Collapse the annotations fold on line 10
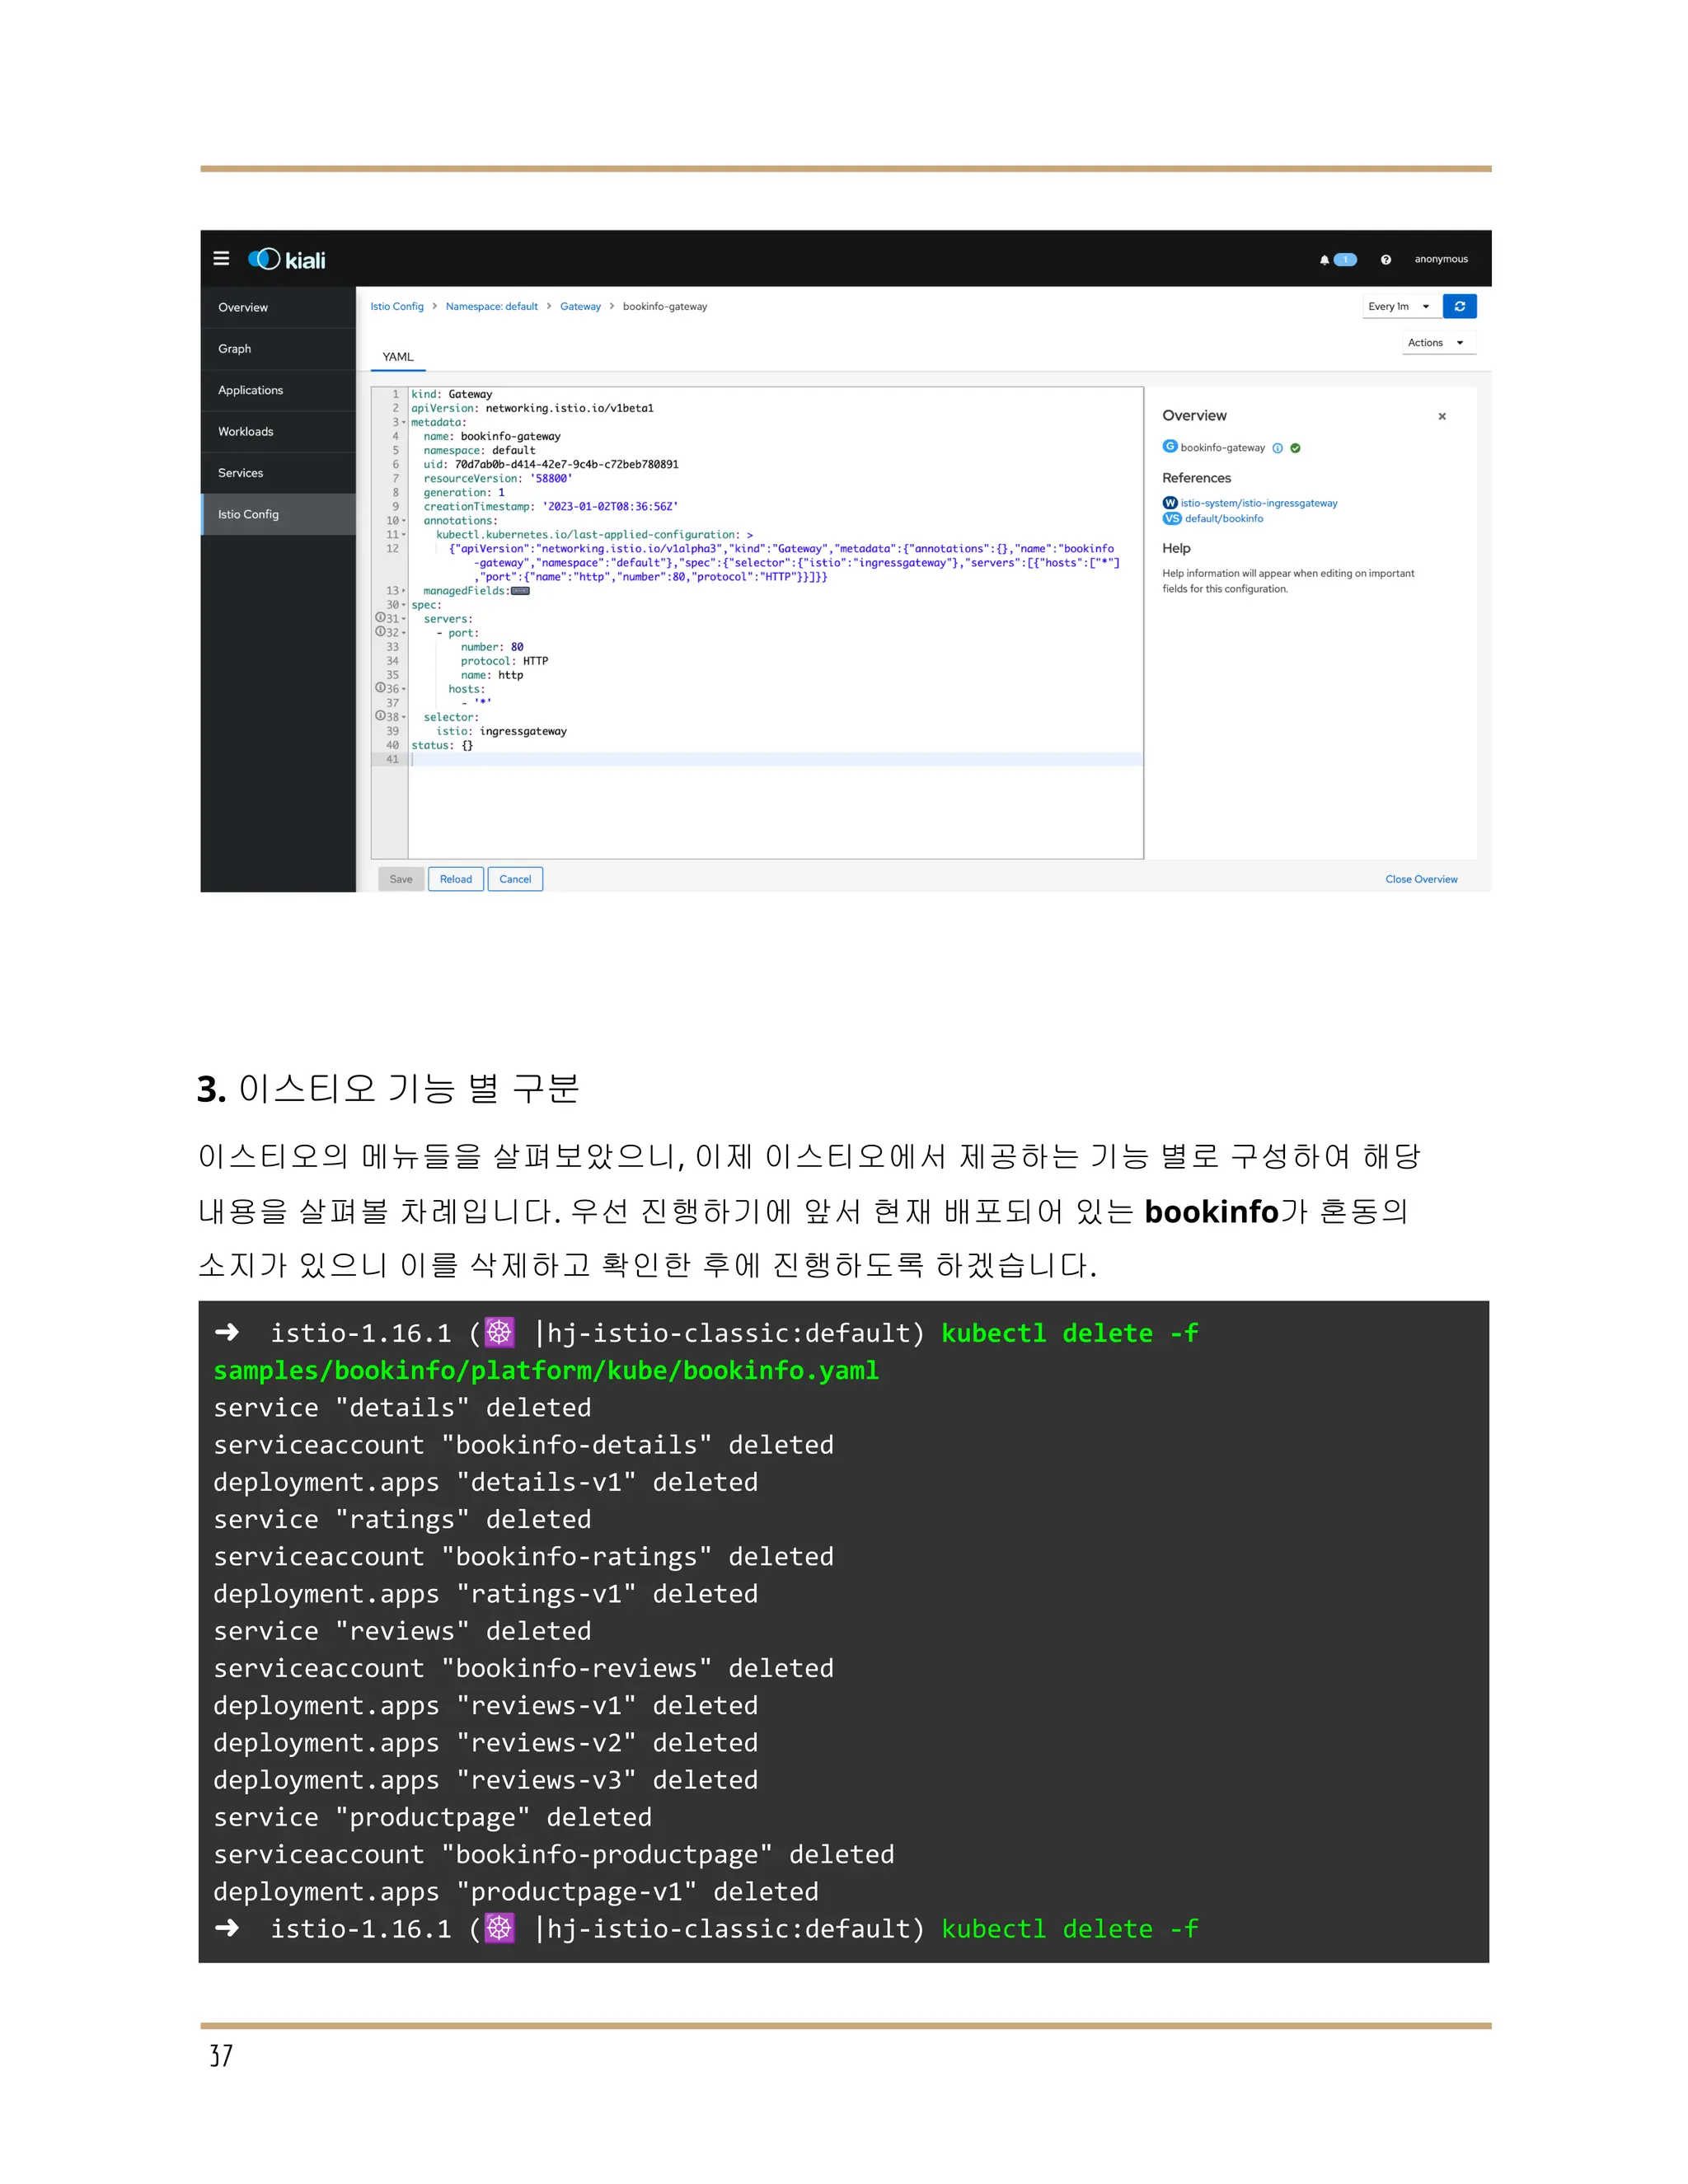 coord(404,521)
